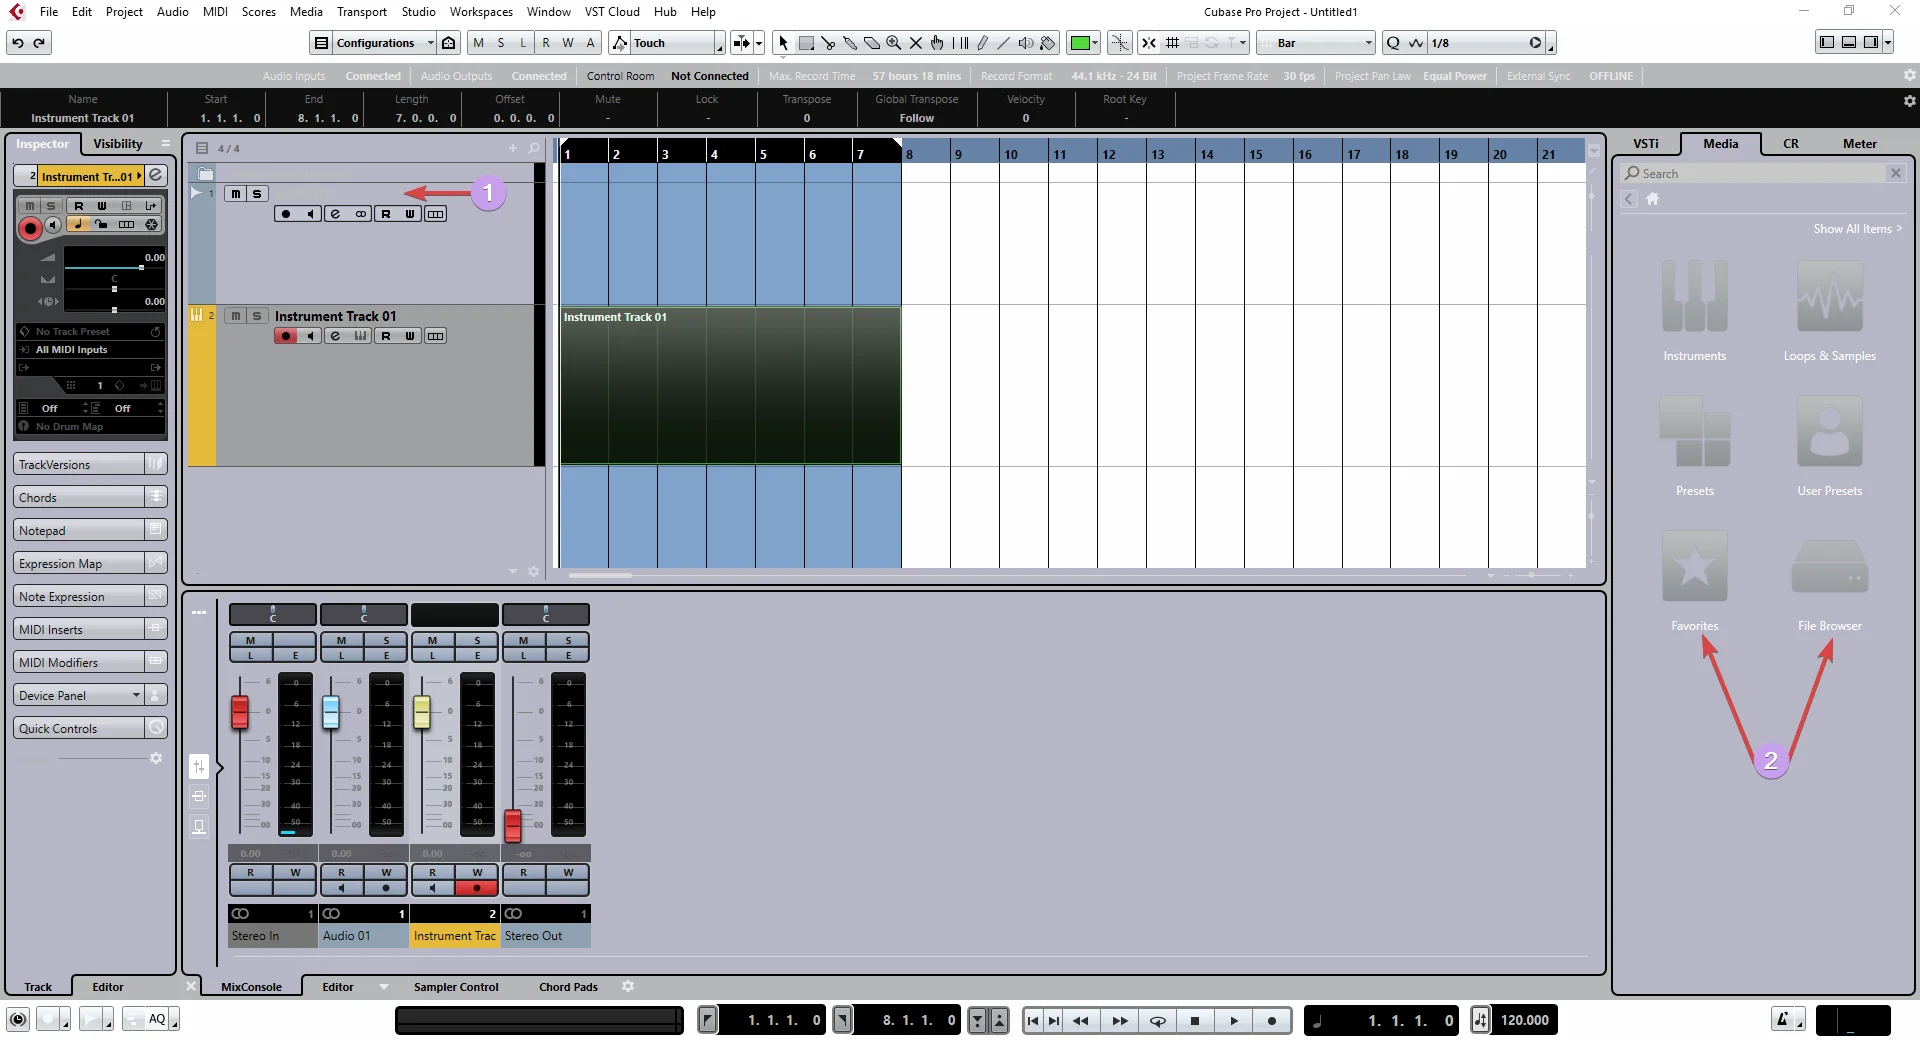Toggle Solo on Instrument Track 01

257,316
